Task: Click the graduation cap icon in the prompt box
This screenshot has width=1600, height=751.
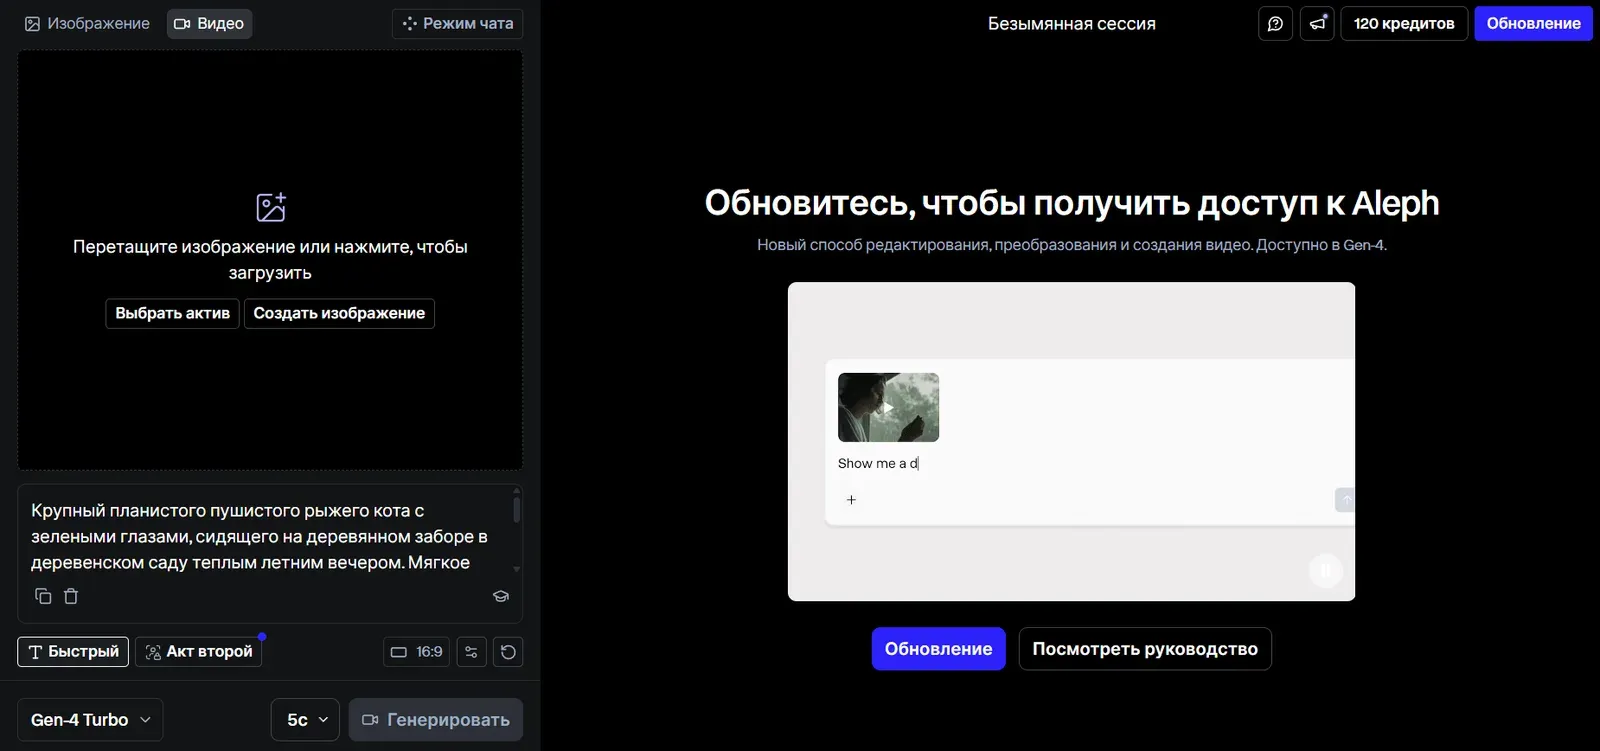Action: [x=501, y=596]
